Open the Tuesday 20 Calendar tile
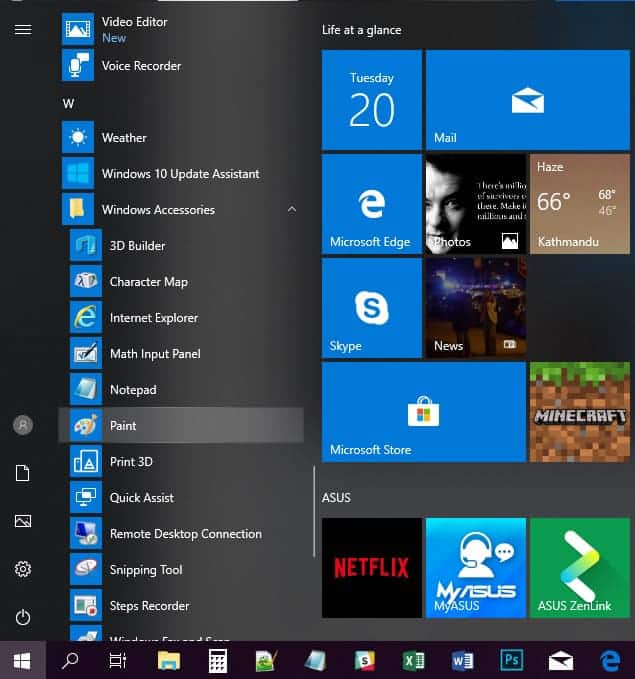This screenshot has height=679, width=635. 372,100
